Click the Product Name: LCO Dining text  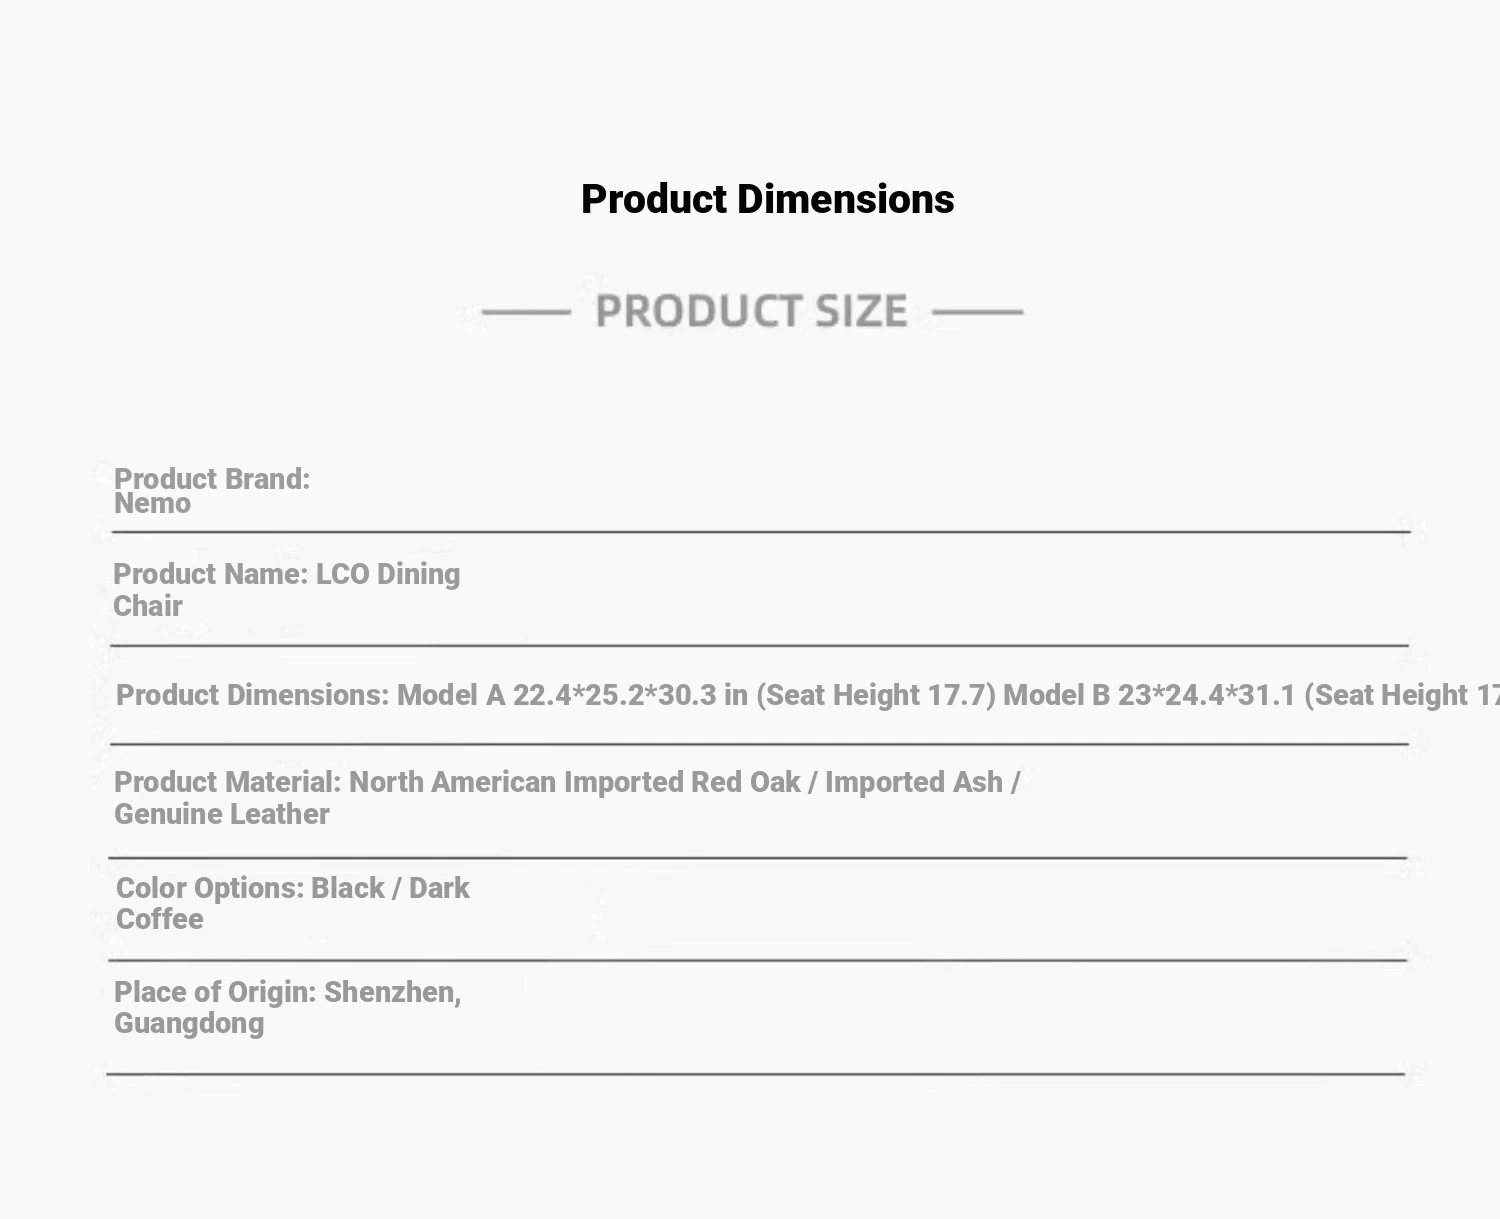click(287, 574)
